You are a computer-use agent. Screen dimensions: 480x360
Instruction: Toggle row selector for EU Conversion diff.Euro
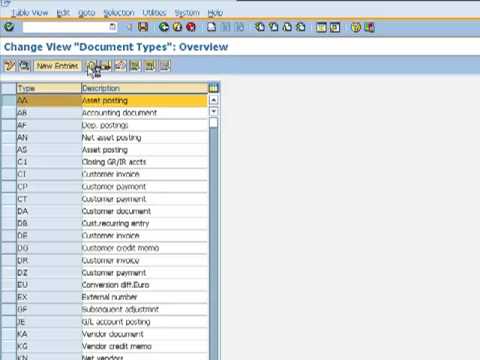pyautogui.click(x=8, y=285)
